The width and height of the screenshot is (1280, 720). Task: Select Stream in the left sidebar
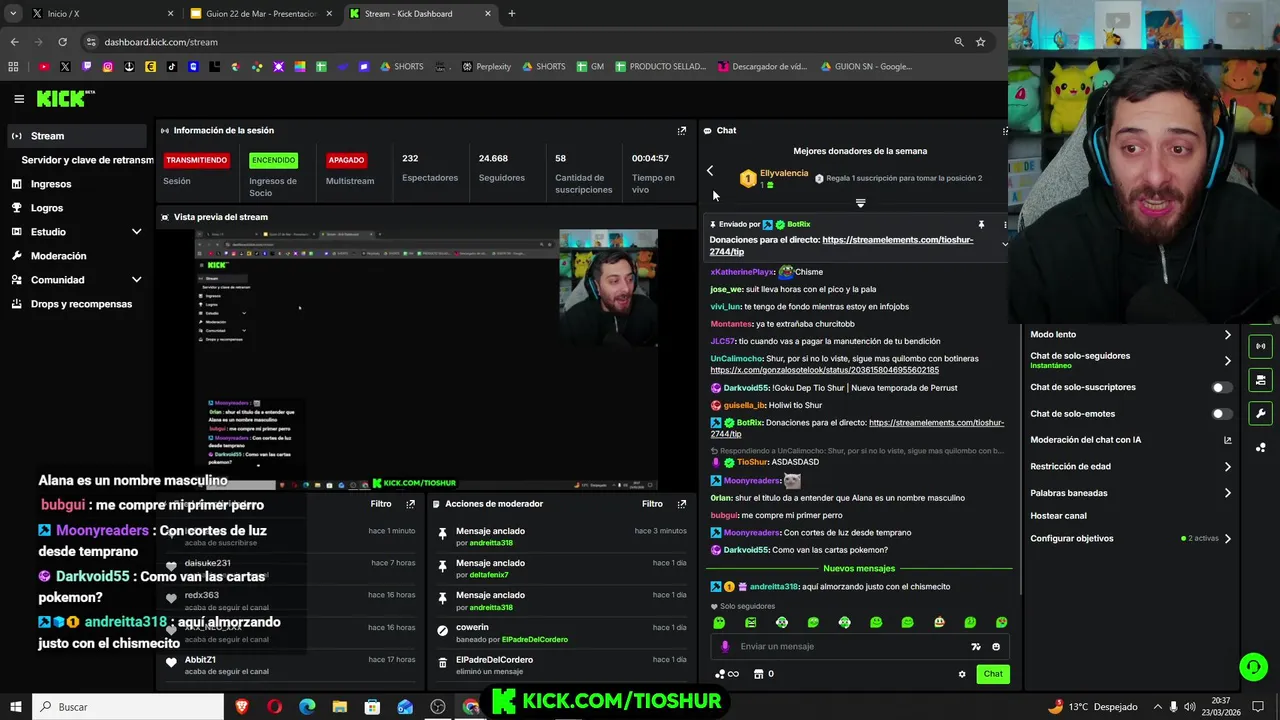[x=76, y=136]
